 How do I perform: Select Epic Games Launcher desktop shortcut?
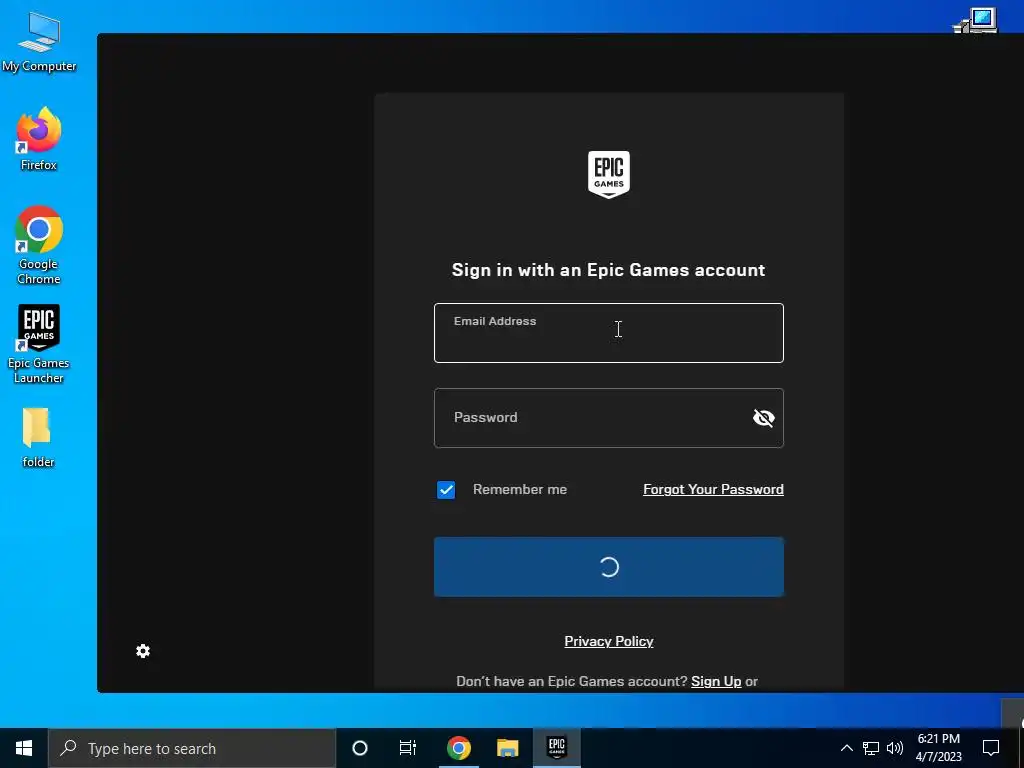pos(39,344)
